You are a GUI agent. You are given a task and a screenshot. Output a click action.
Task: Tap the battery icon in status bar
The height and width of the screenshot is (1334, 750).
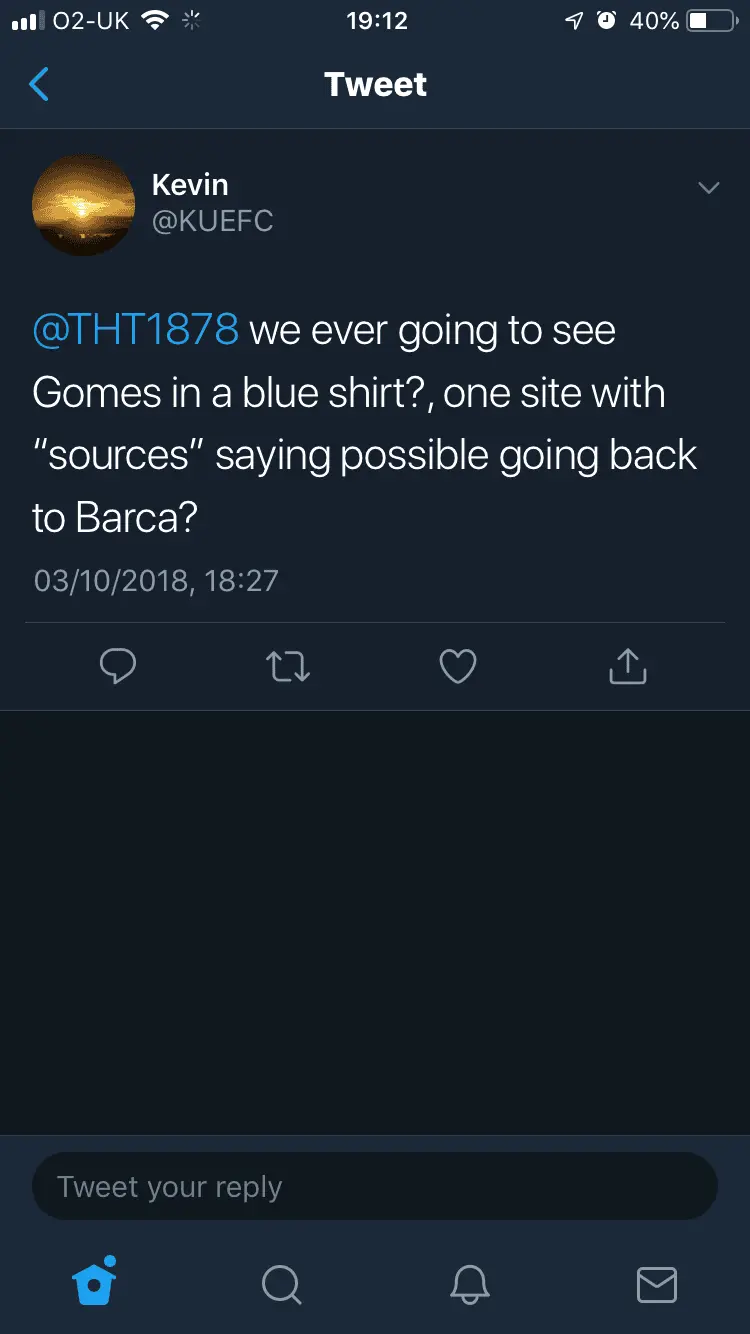click(712, 21)
